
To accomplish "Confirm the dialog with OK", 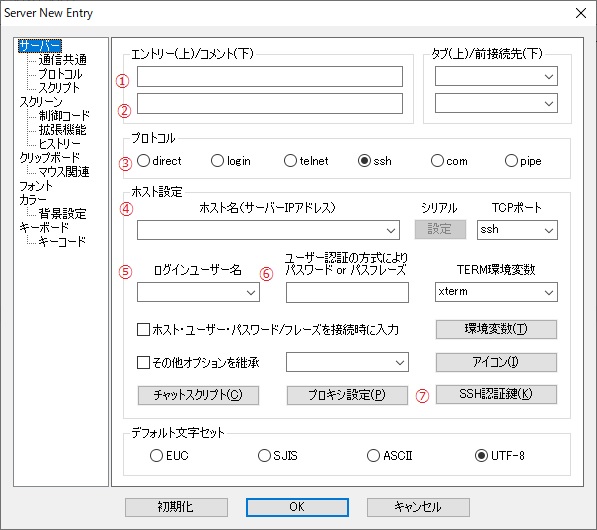I will click(x=297, y=507).
